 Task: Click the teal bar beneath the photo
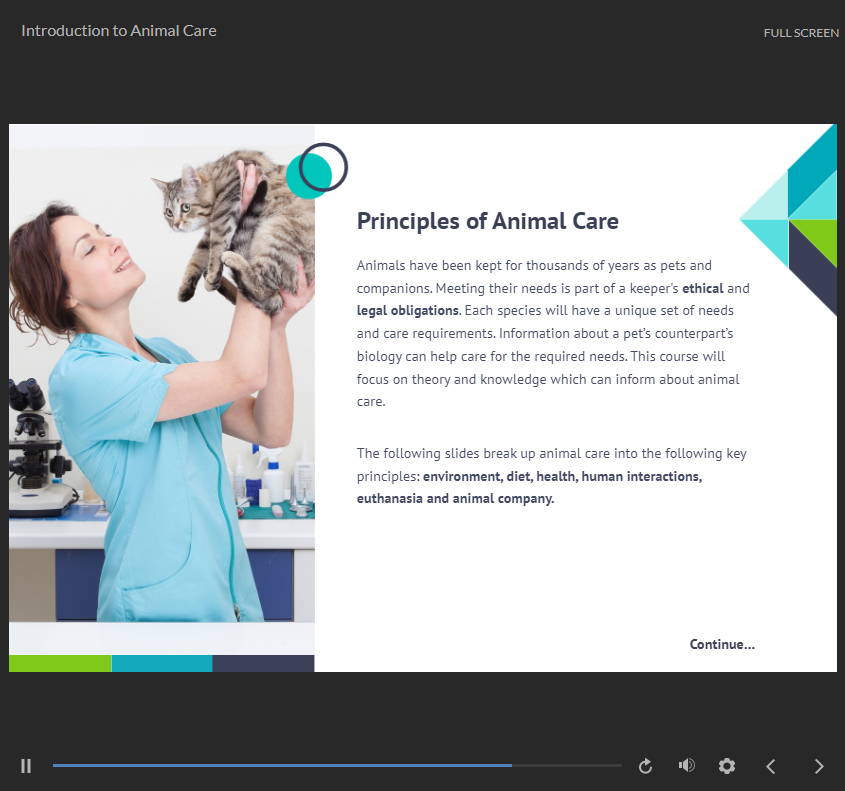point(162,662)
